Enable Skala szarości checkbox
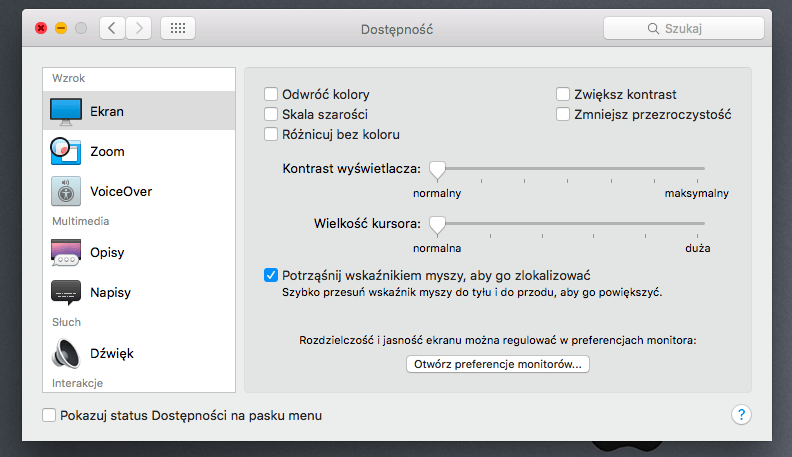Viewport: 792px width, 457px height. [x=271, y=115]
